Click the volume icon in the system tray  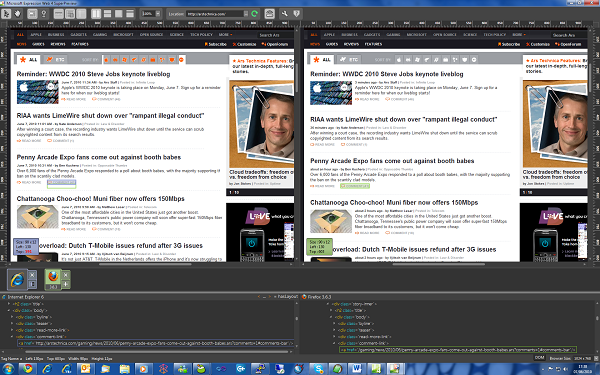[566, 369]
